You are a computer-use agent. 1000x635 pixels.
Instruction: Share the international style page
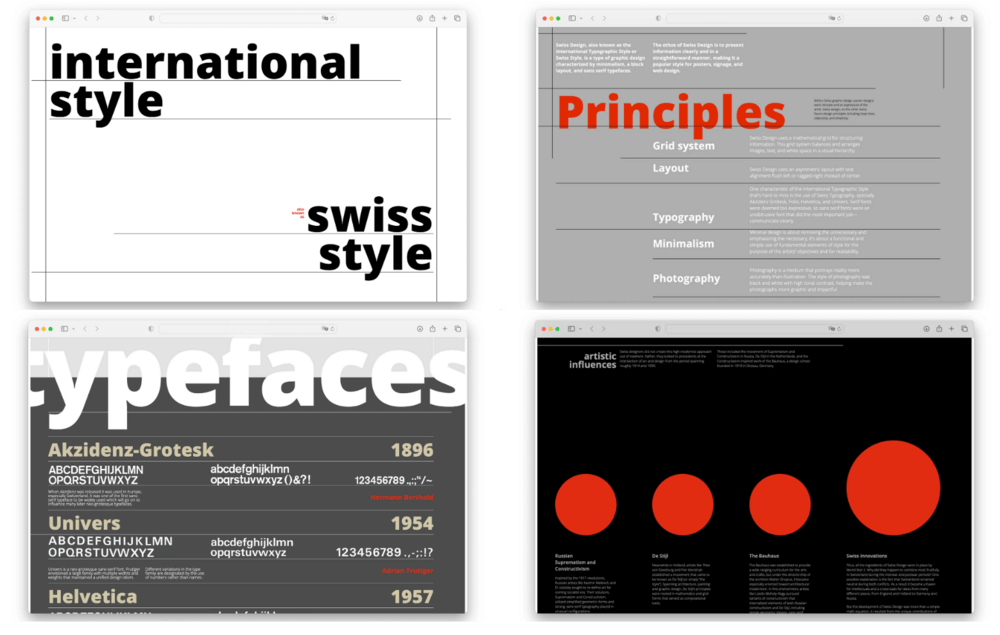click(432, 18)
